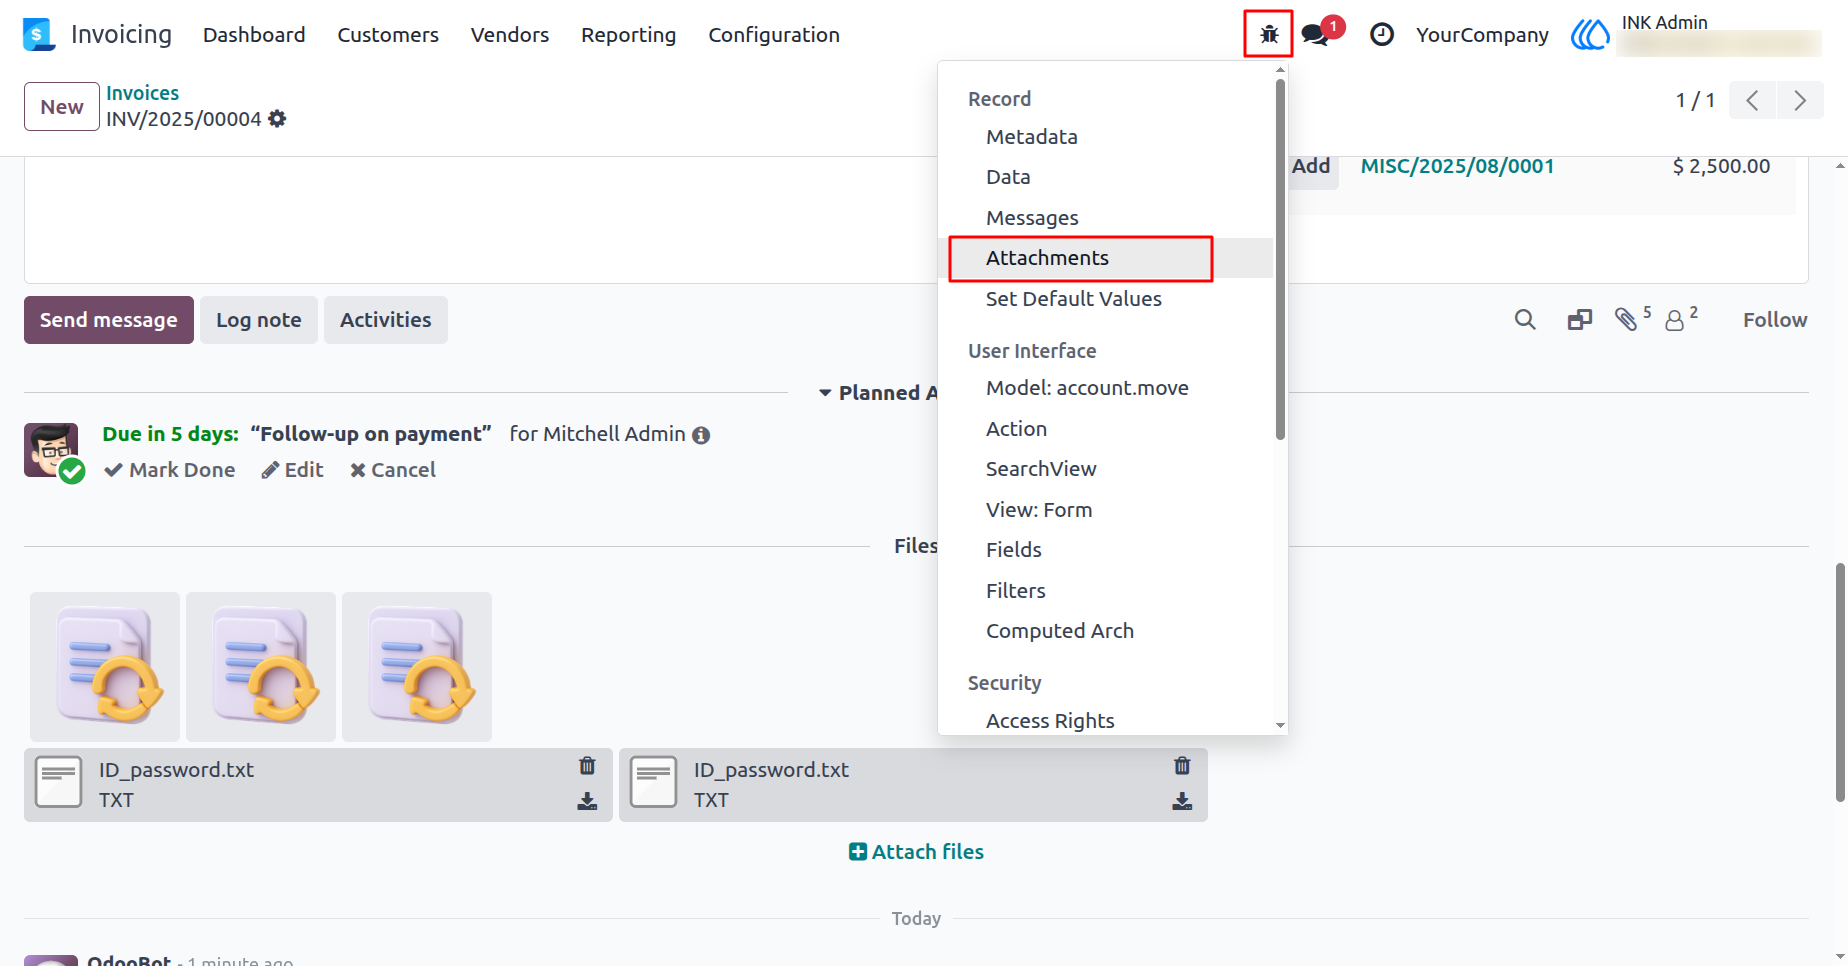
Task: Click the first ID_password.txt file type icon
Action: (x=59, y=782)
